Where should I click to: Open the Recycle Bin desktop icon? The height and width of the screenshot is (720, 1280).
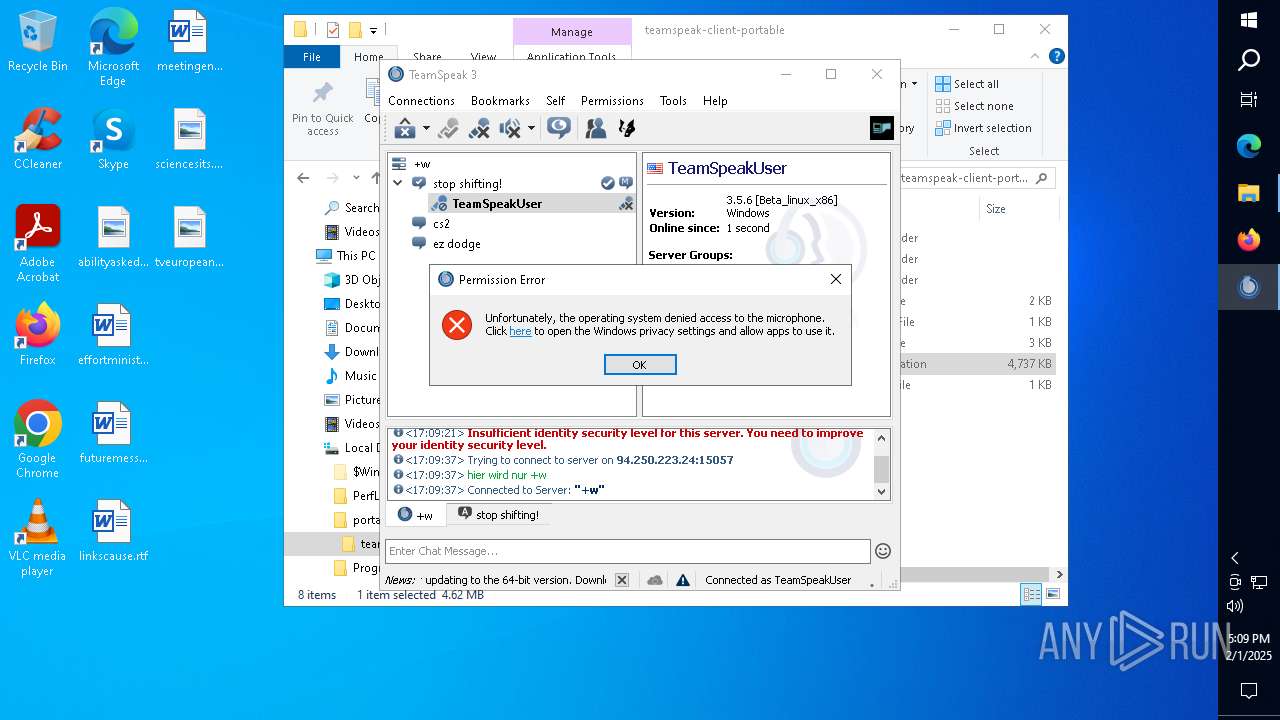point(37,42)
